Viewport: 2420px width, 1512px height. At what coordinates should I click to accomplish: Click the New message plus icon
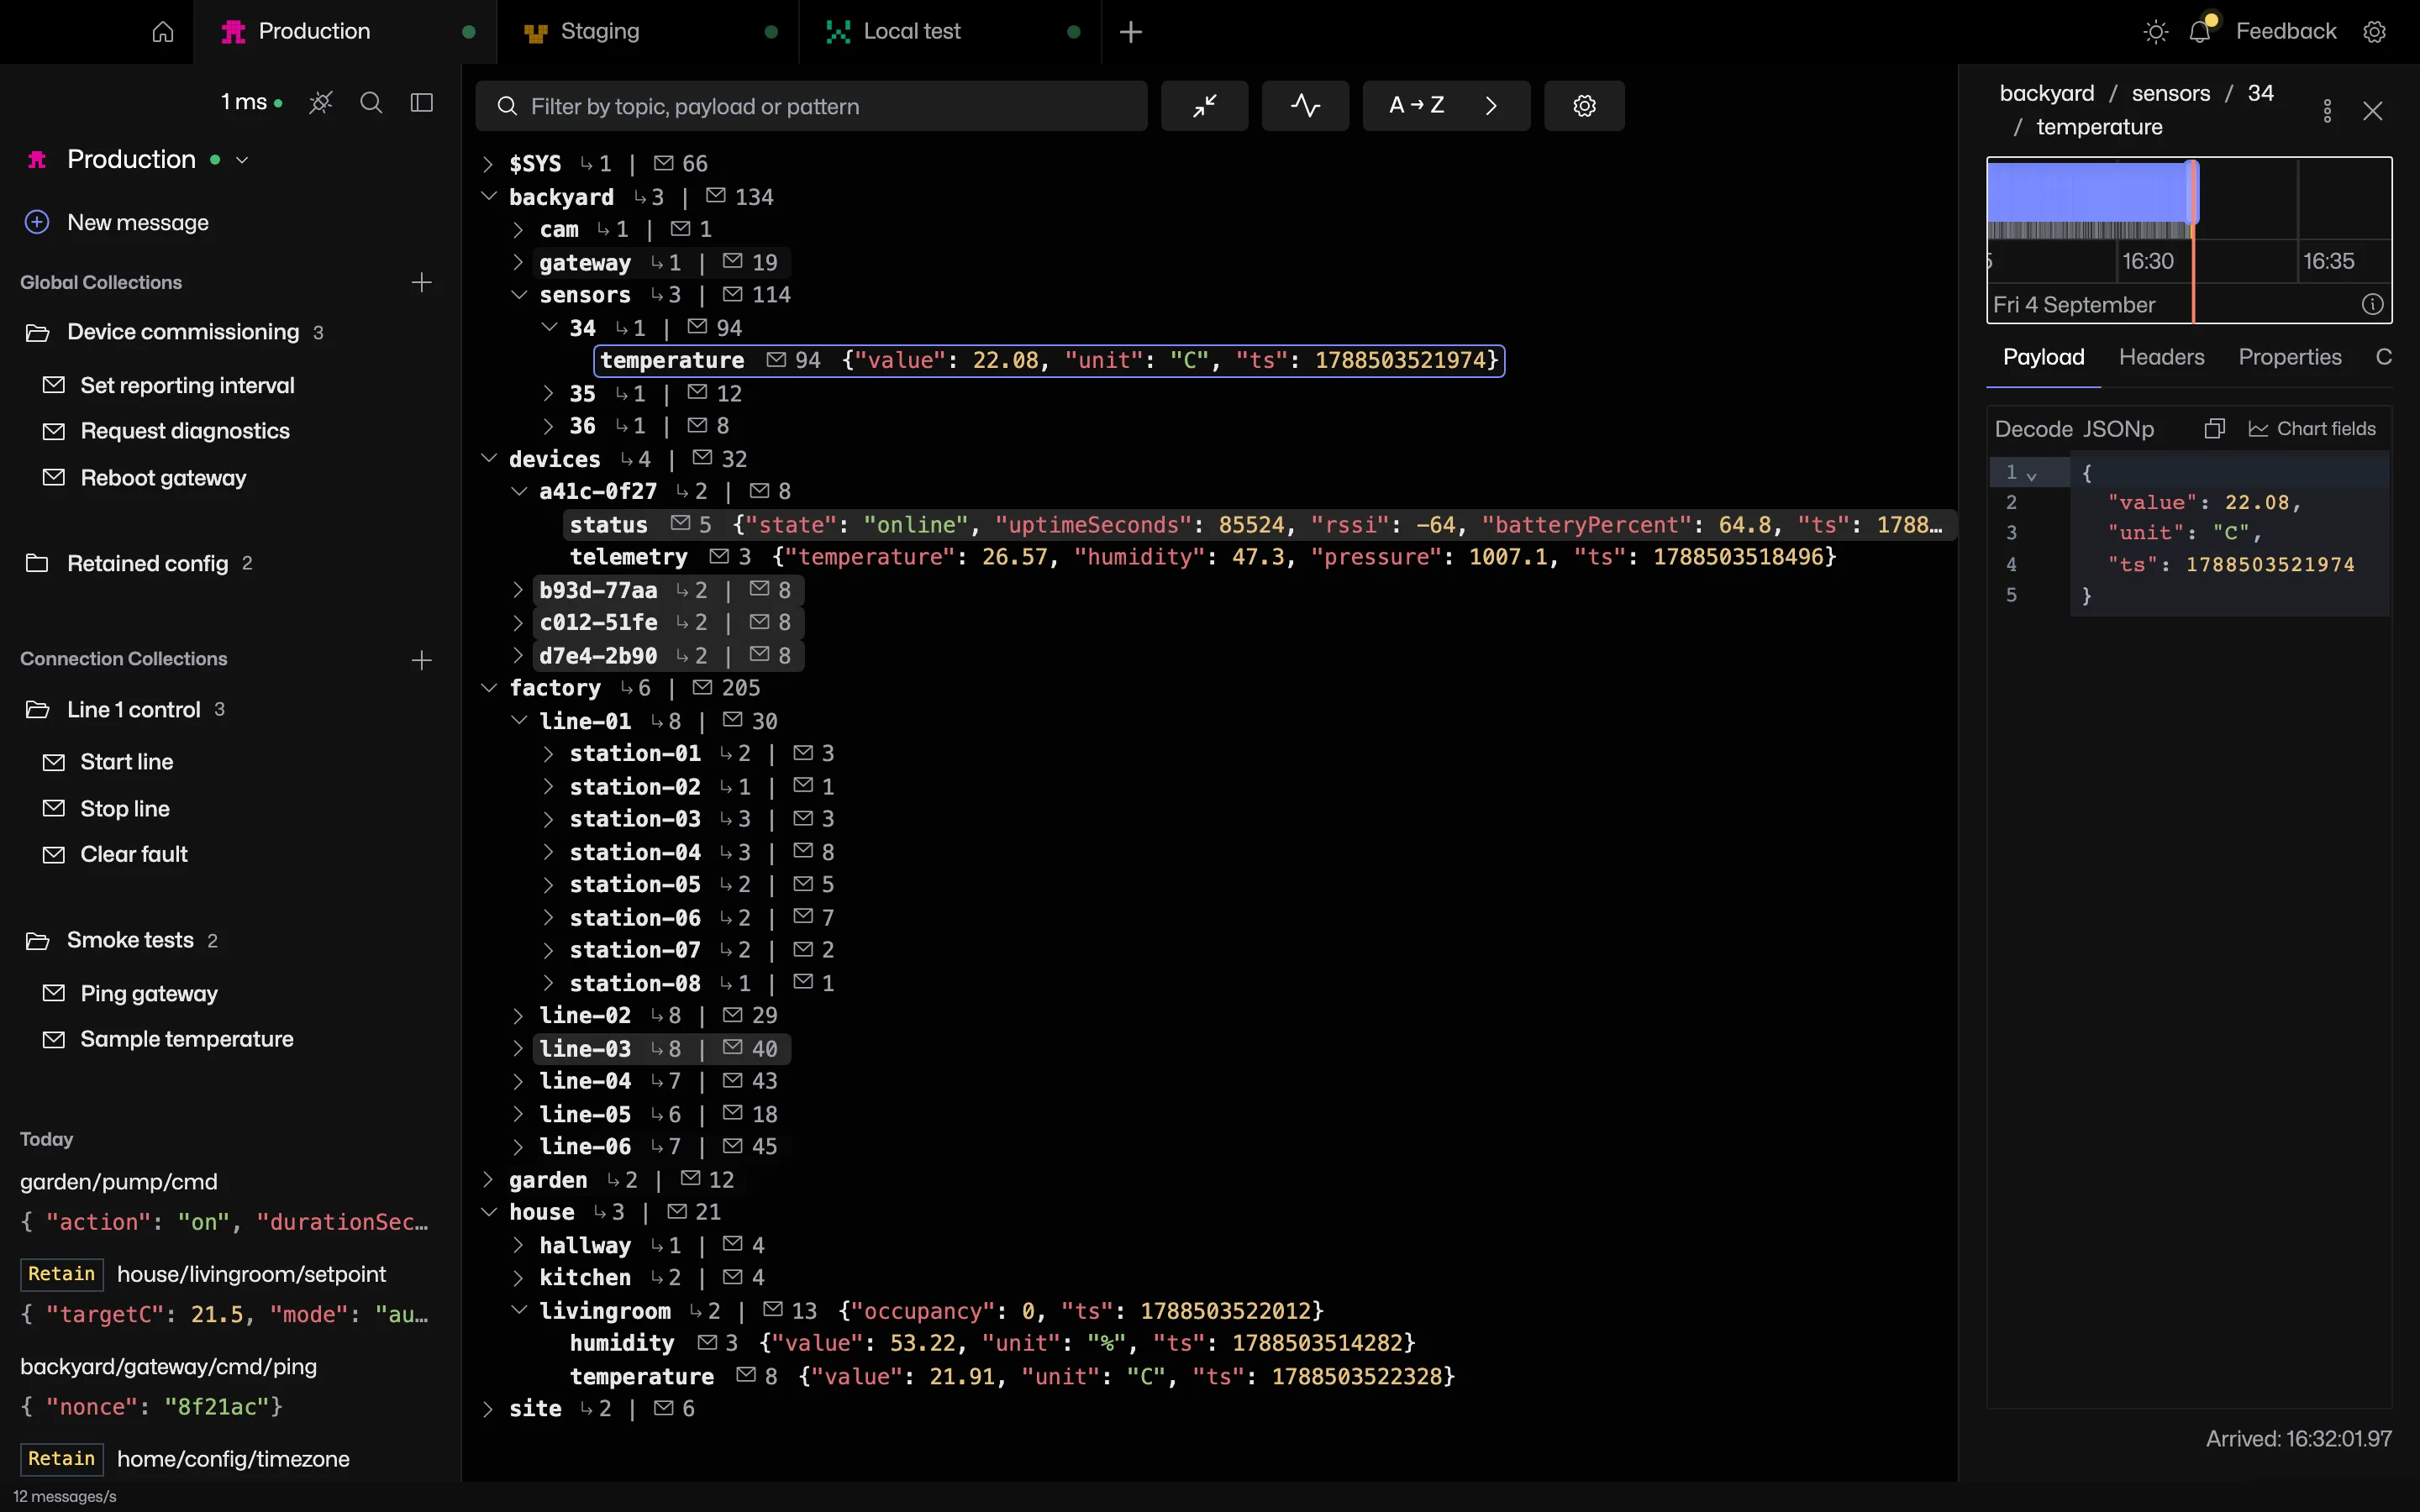coord(37,222)
